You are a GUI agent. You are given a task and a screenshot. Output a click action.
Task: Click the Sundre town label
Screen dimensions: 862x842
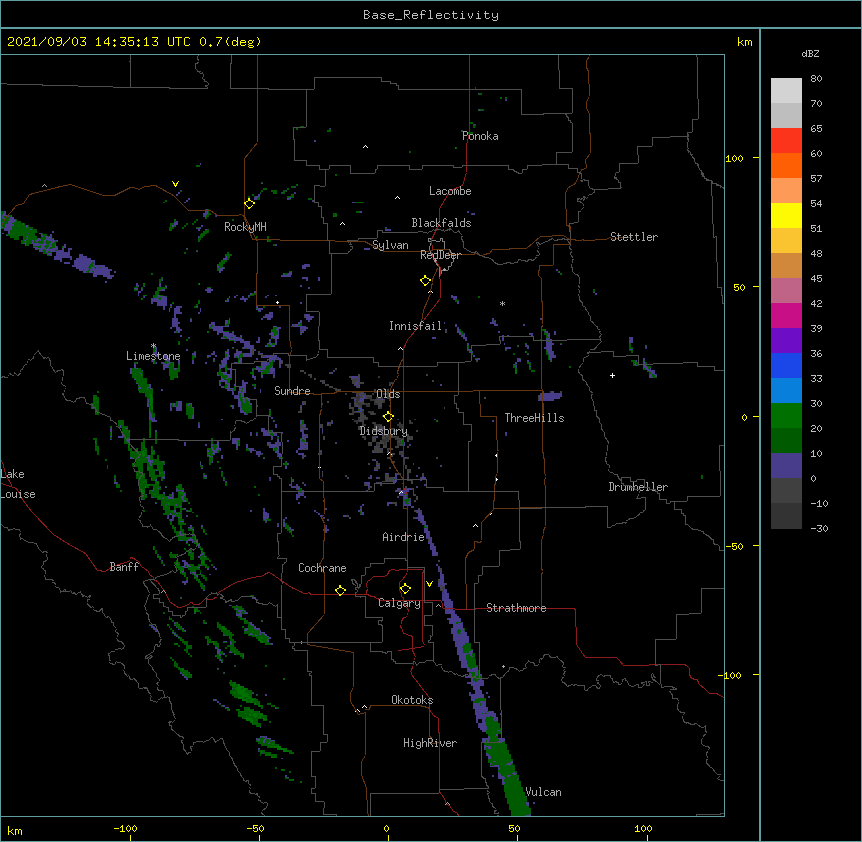pyautogui.click(x=292, y=391)
